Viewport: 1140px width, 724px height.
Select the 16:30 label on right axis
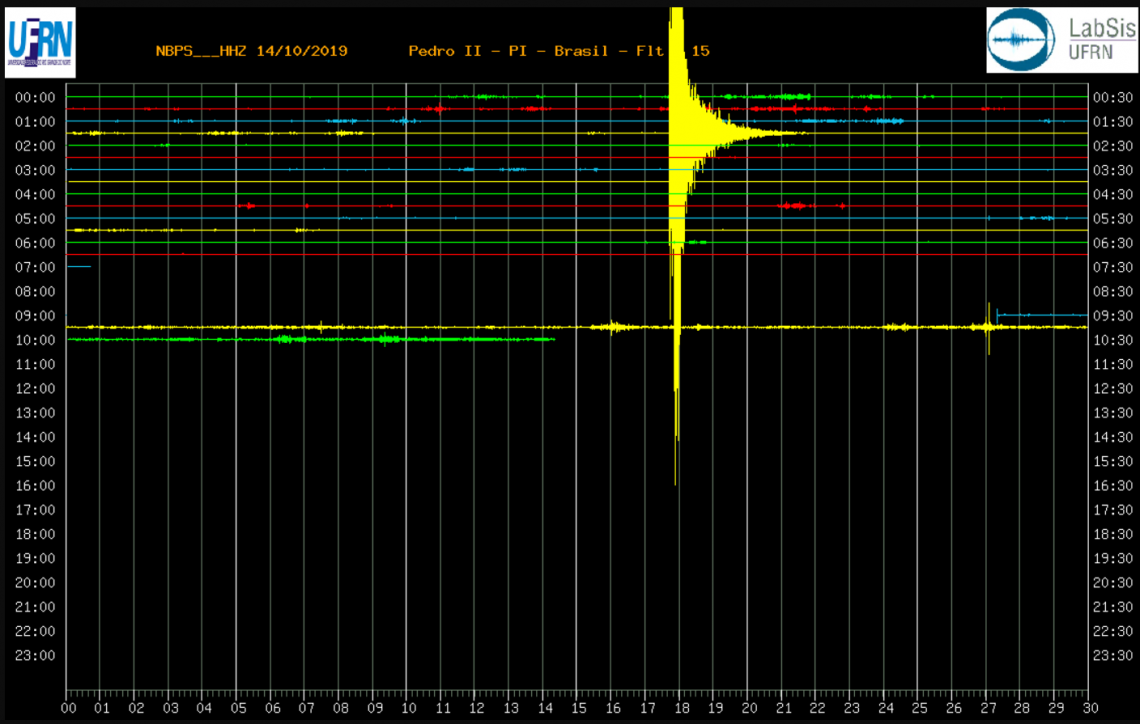pos(1112,486)
